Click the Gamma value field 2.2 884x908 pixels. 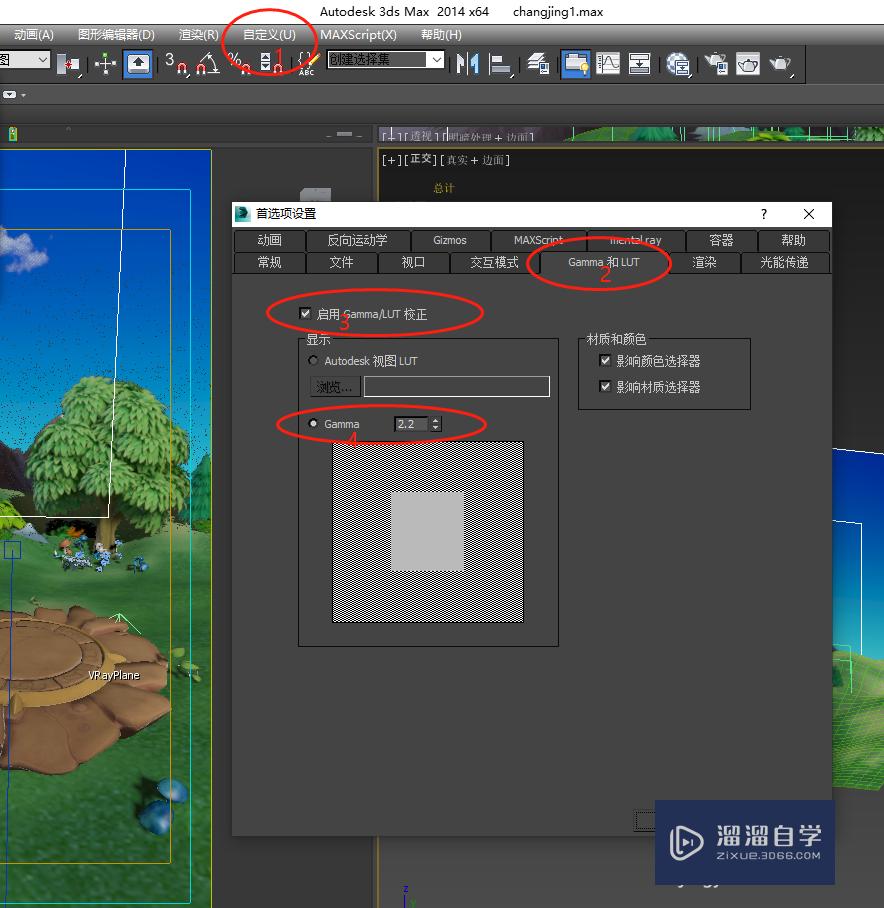coord(412,424)
